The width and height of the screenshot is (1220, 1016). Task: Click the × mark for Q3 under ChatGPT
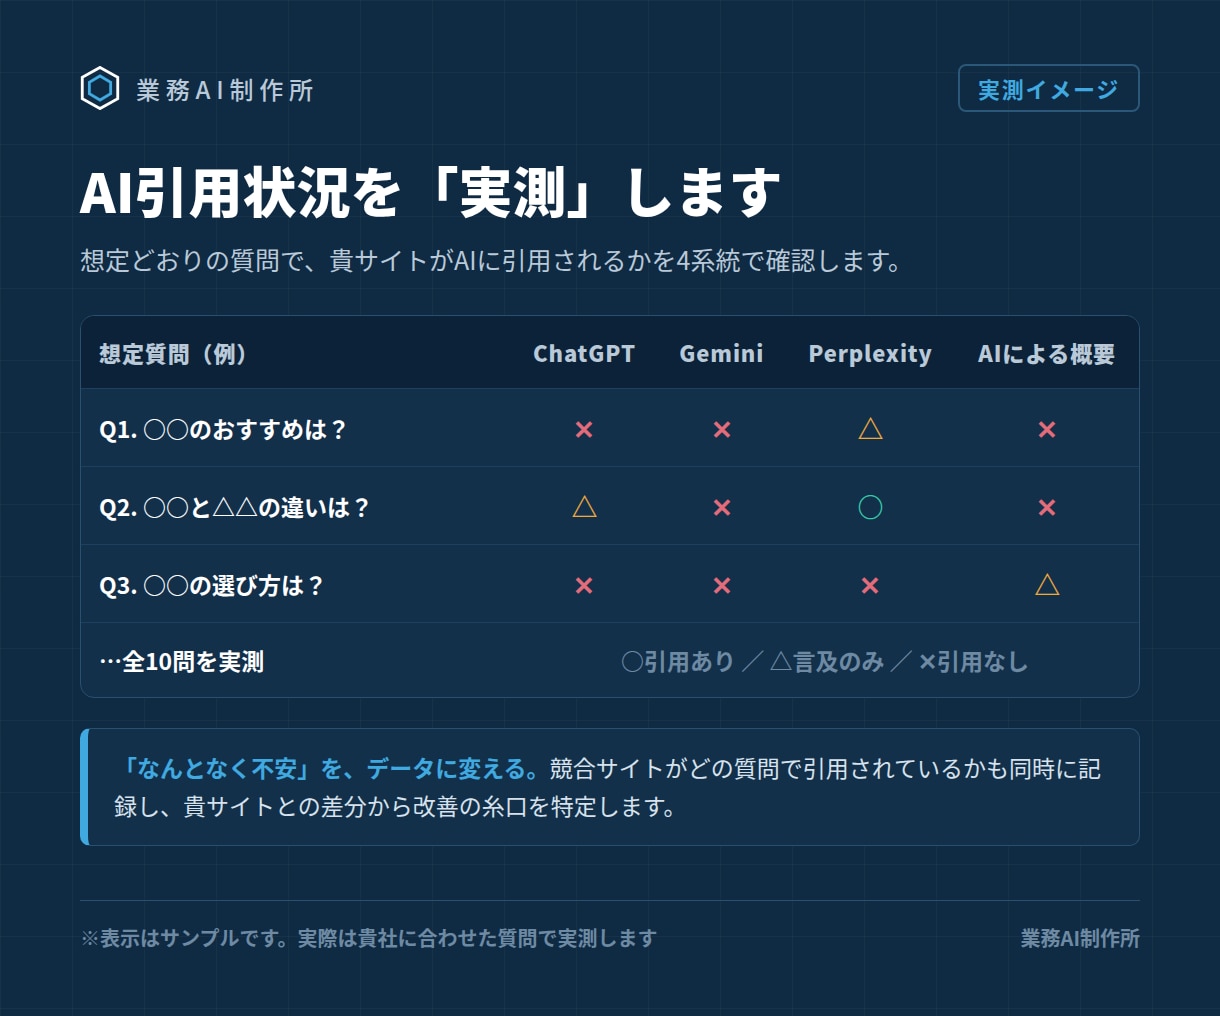coord(584,586)
